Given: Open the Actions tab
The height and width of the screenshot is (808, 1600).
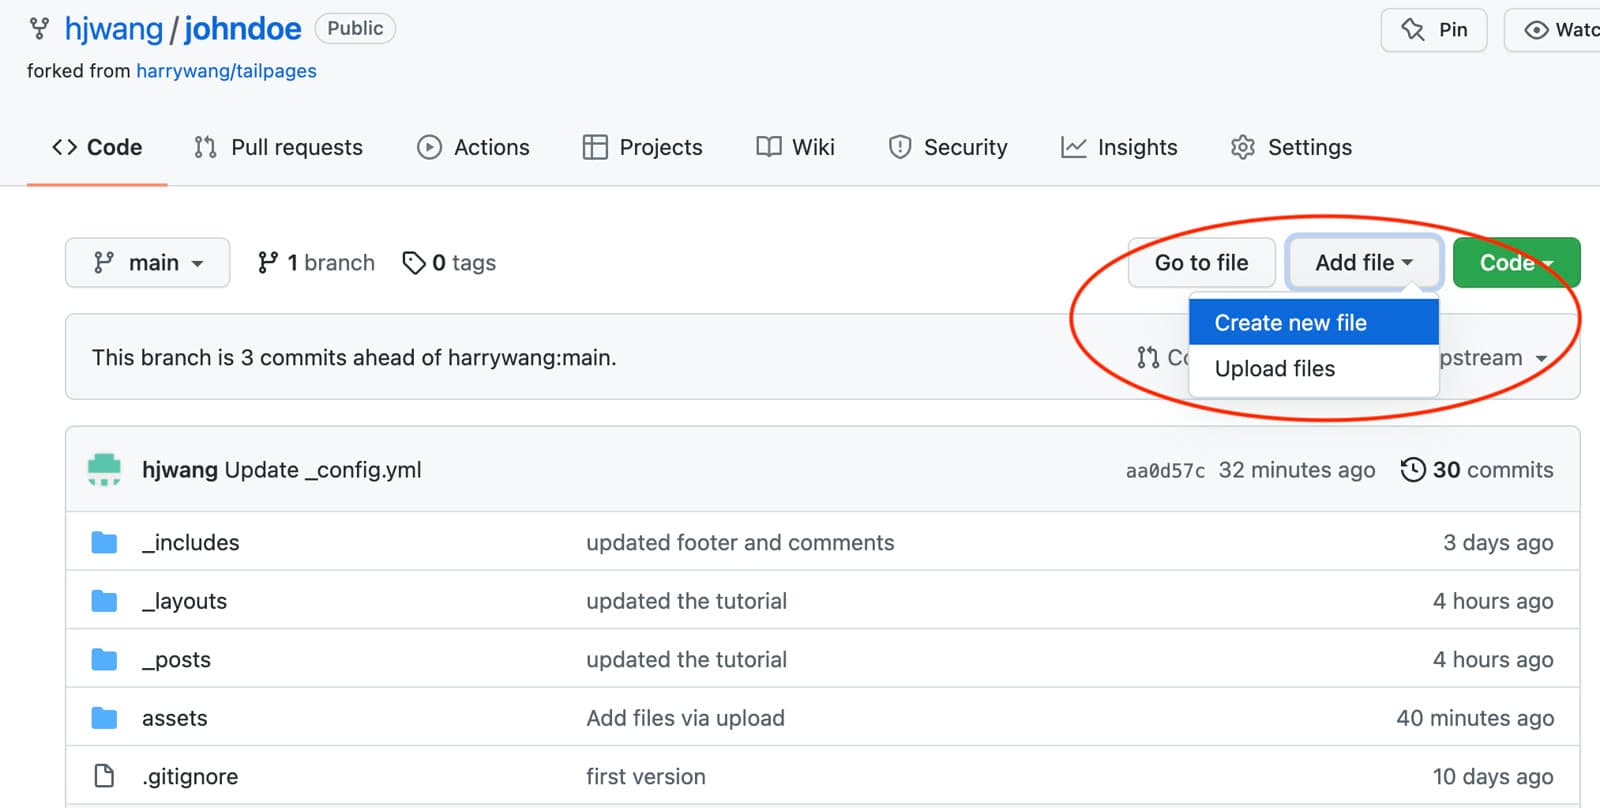Looking at the screenshot, I should pos(473,147).
